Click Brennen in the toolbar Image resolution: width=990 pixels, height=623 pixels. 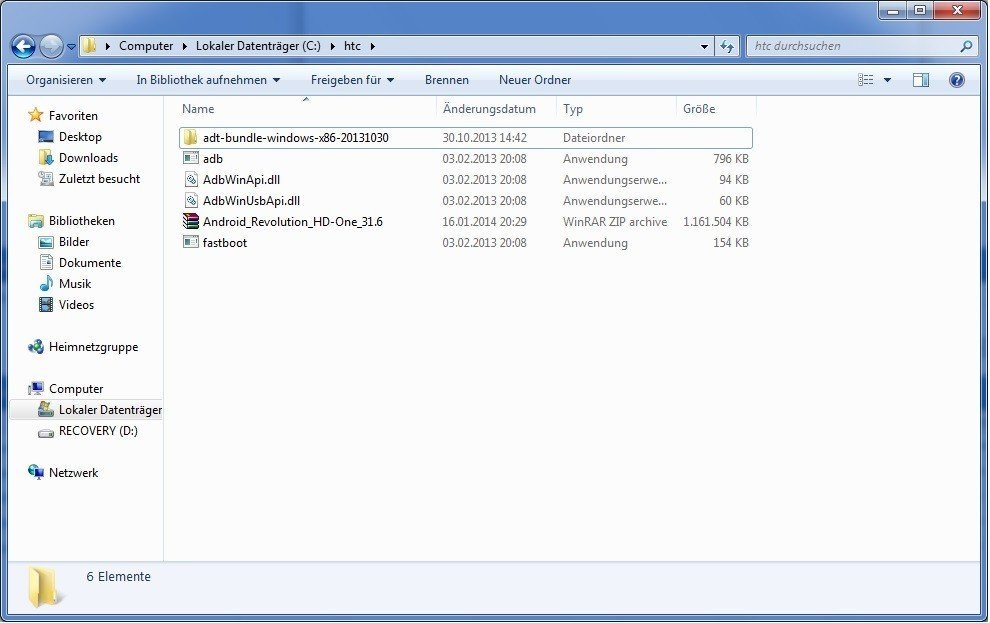click(446, 80)
